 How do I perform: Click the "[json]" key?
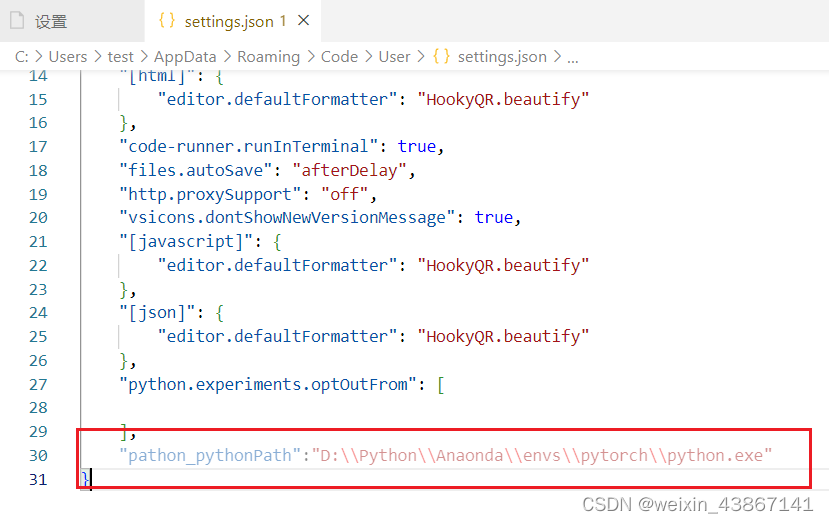pyautogui.click(x=158, y=313)
